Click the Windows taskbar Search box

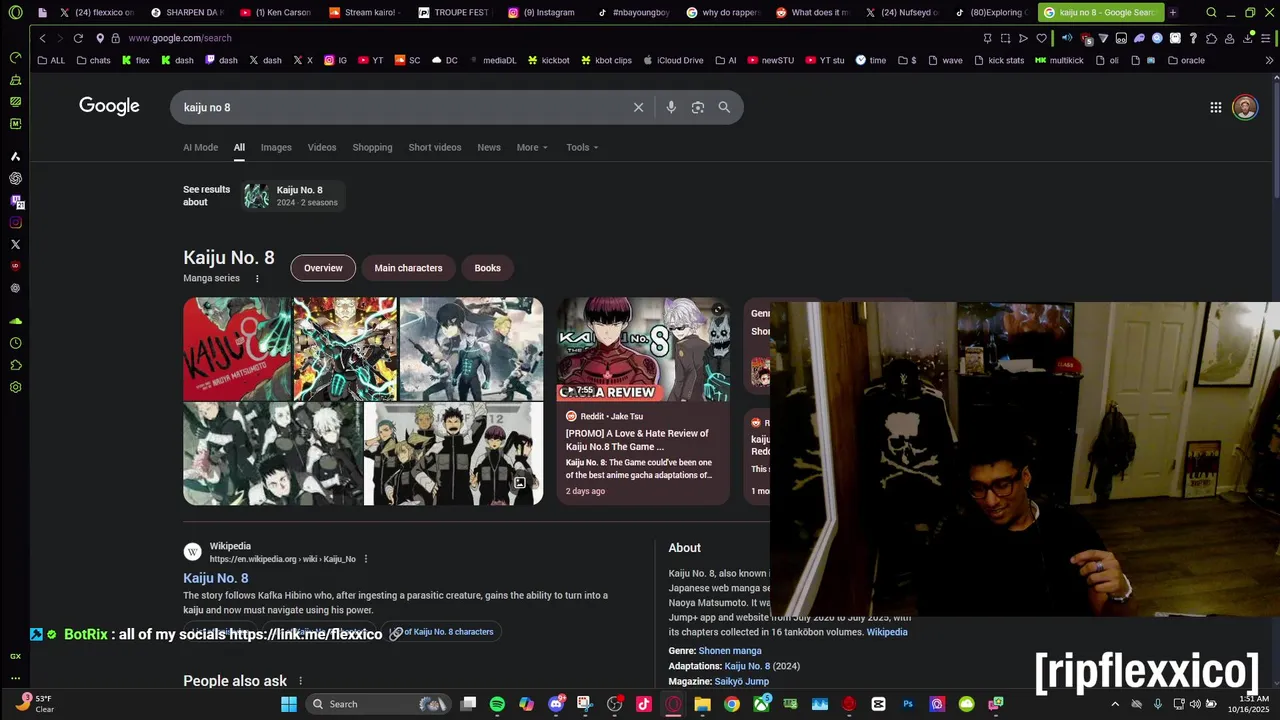click(x=377, y=704)
